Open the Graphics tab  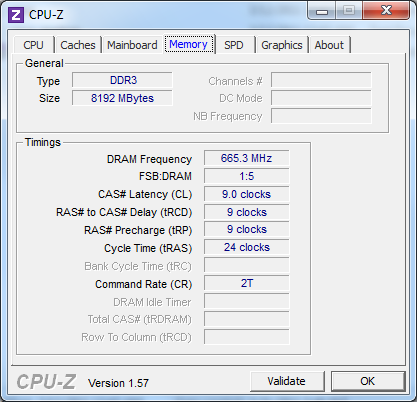coord(282,45)
